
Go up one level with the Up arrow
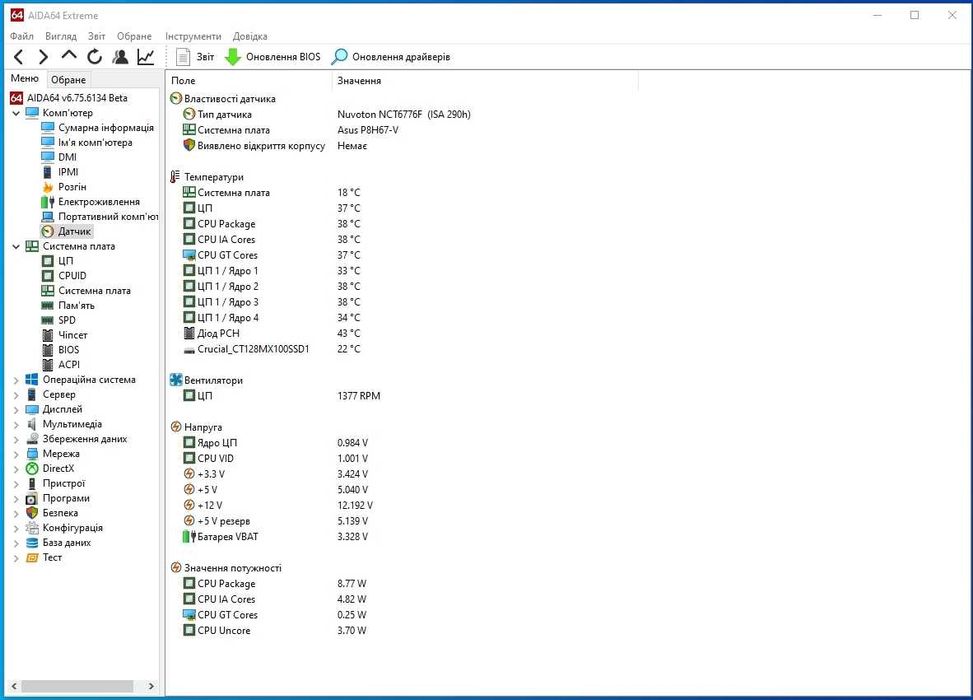point(69,56)
